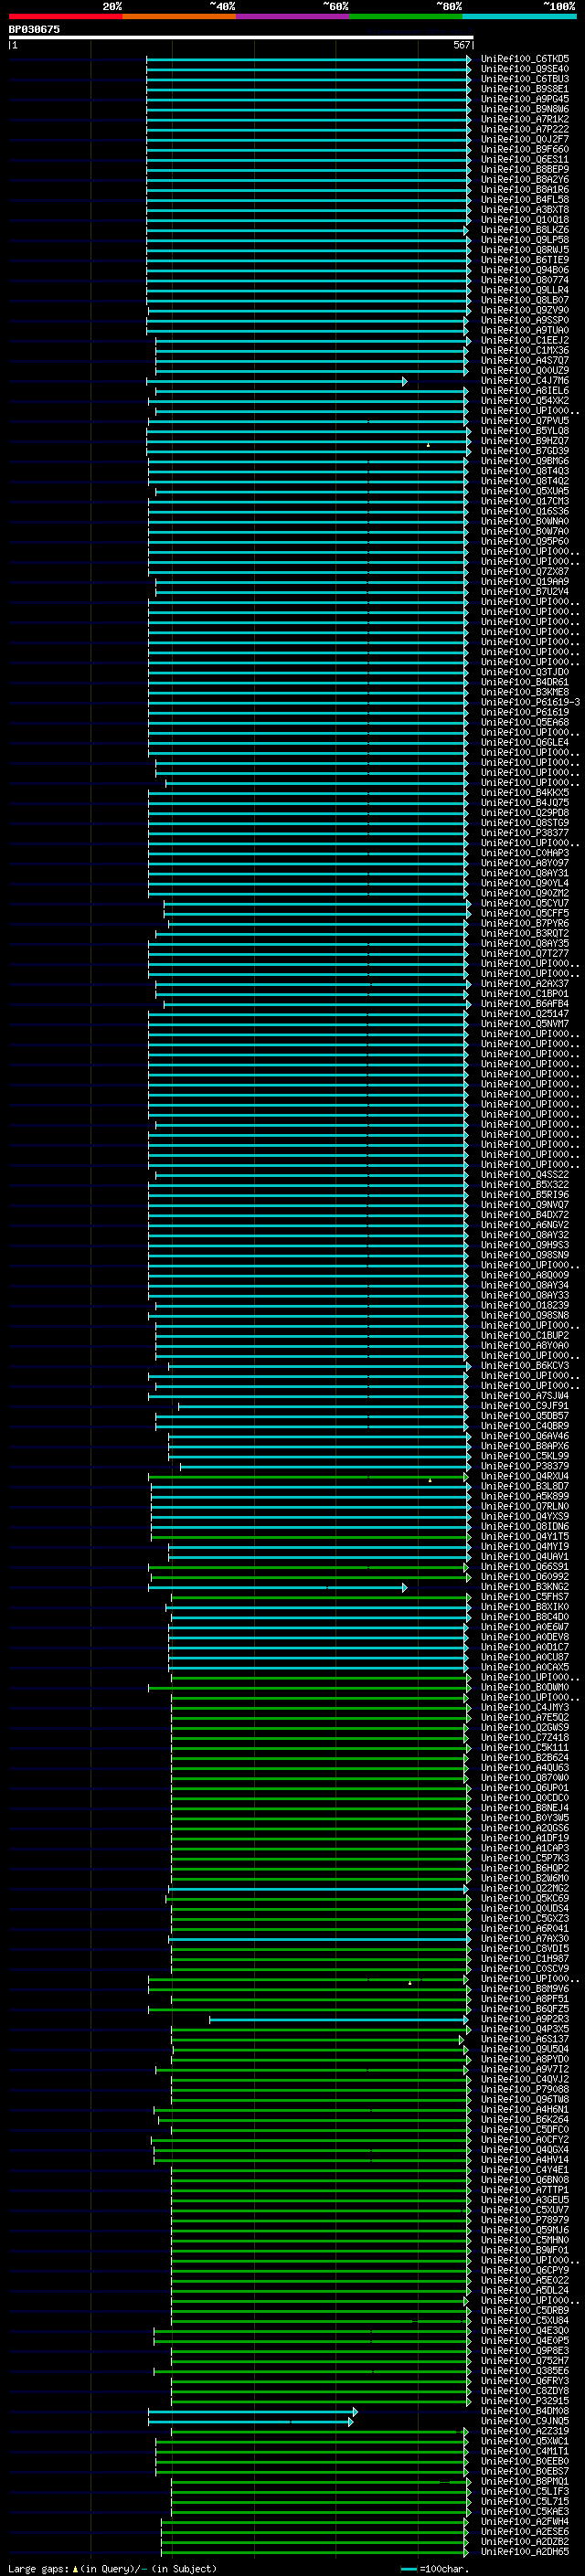Screen dimensions: 585x2576
Task: Click the cyan ~100% identity legend segment
Action: (x=519, y=16)
